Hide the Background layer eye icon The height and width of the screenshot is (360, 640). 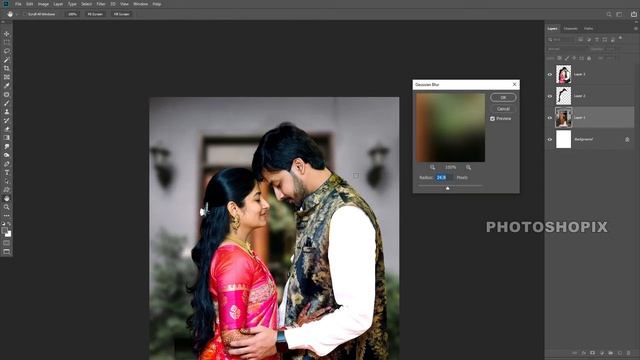pos(550,140)
